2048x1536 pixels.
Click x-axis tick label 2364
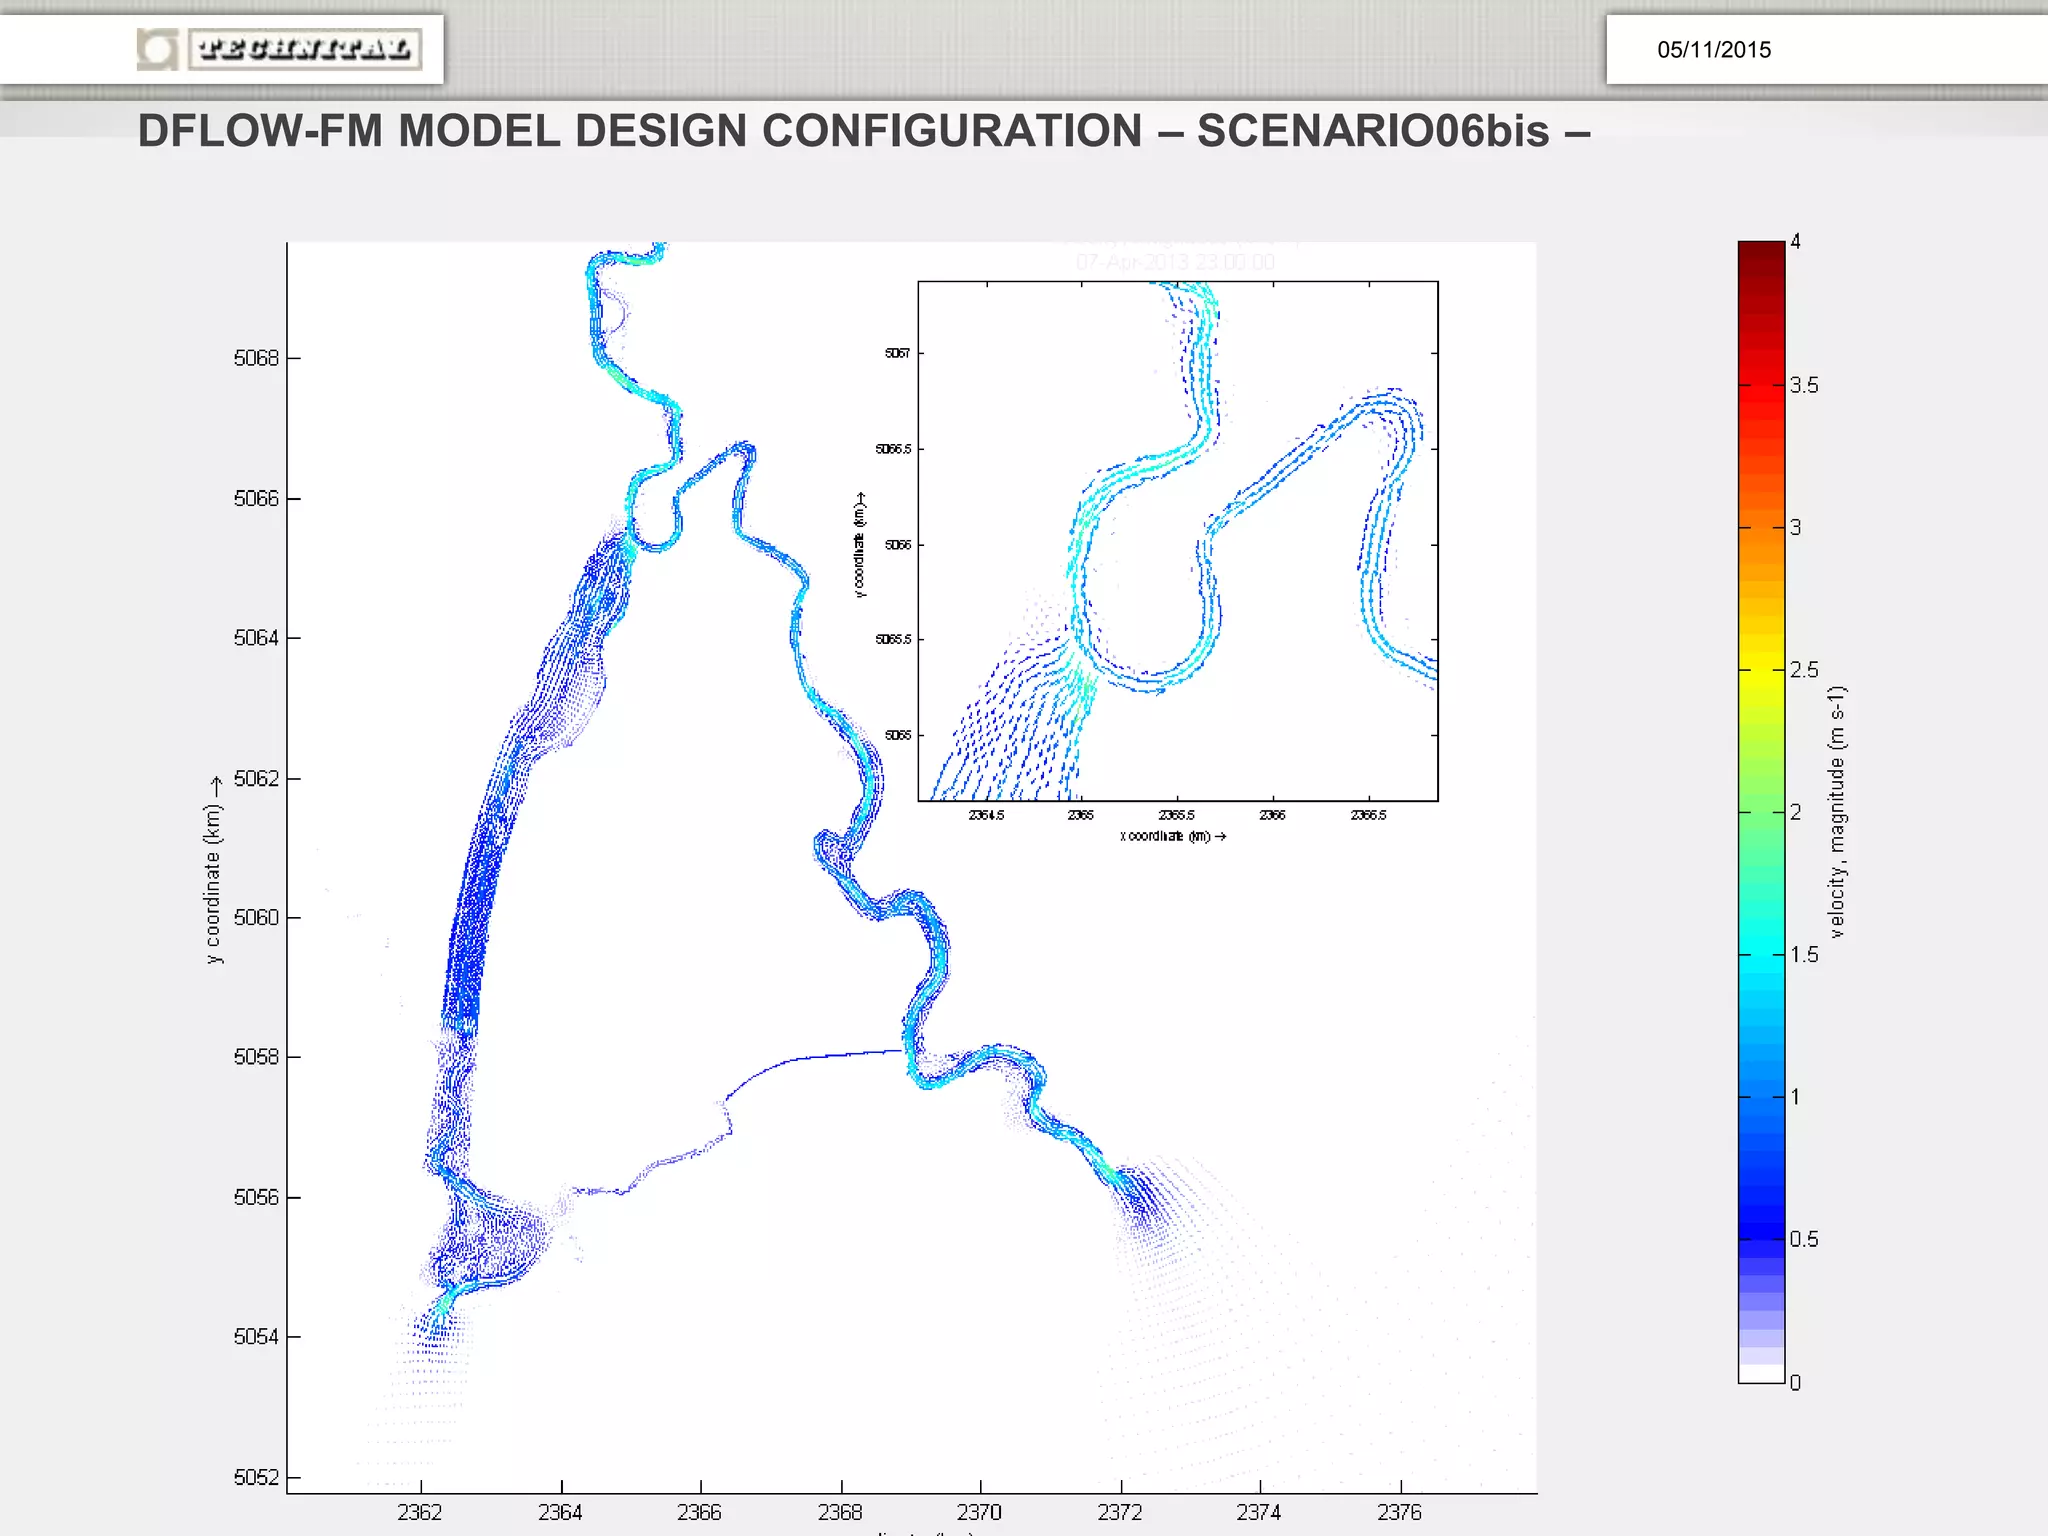(560, 1512)
